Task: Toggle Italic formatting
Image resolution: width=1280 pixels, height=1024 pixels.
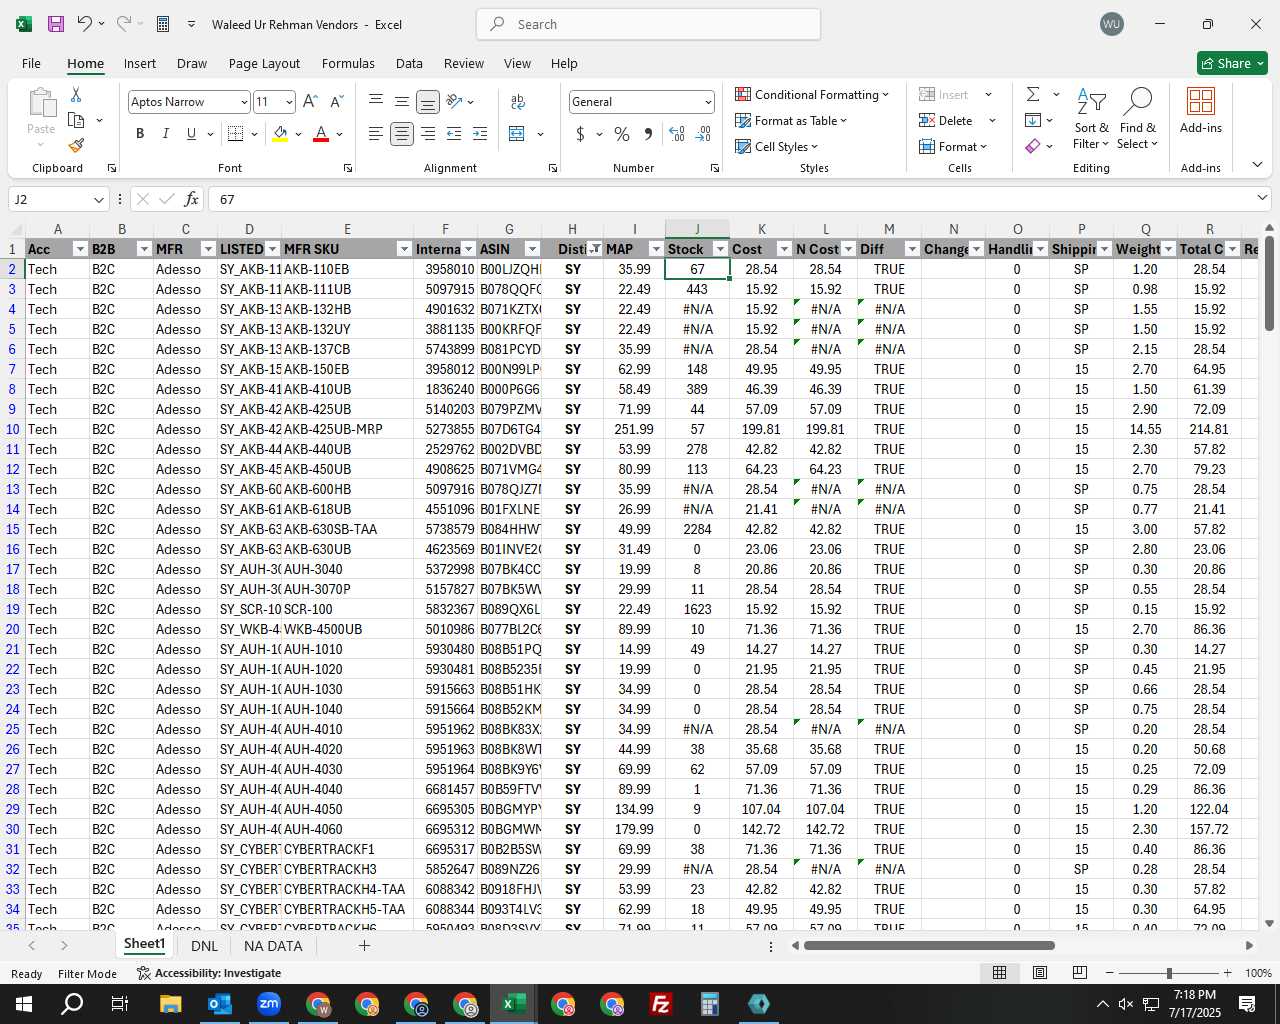Action: click(165, 133)
